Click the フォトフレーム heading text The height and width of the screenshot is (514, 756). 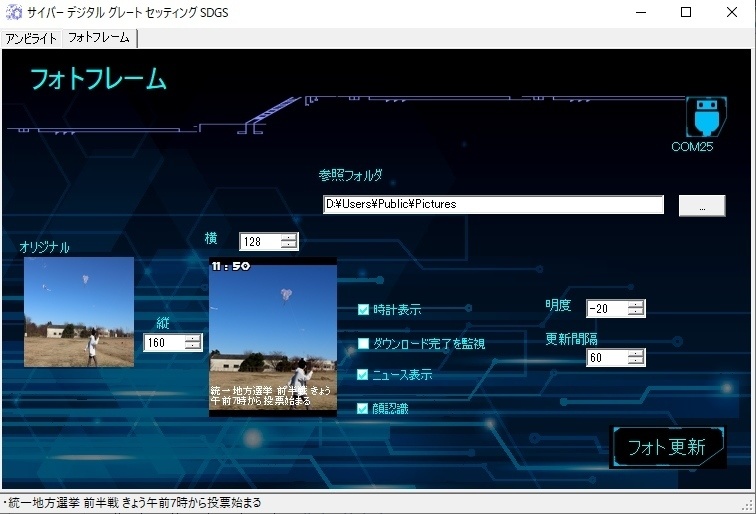tap(98, 79)
